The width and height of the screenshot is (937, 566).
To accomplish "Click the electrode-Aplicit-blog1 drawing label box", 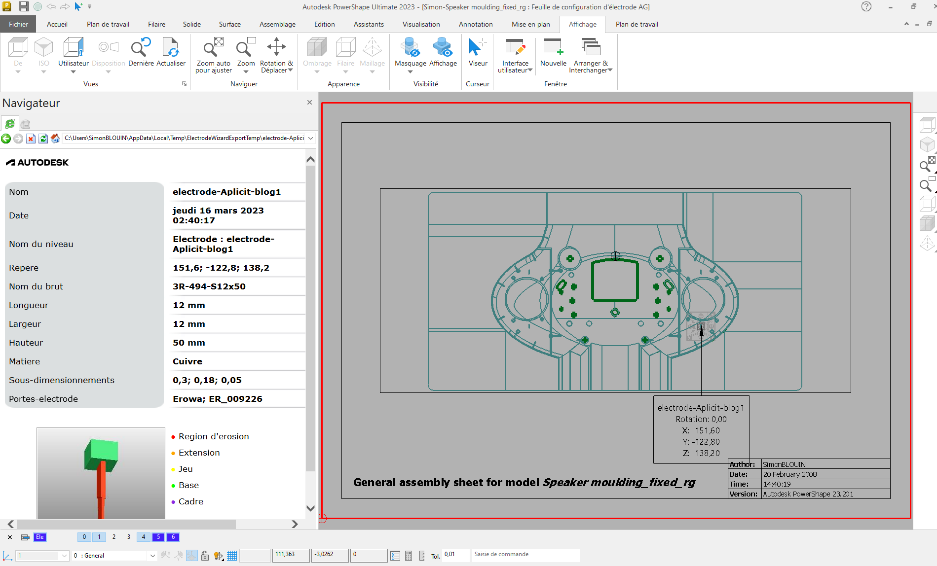I will pyautogui.click(x=700, y=430).
